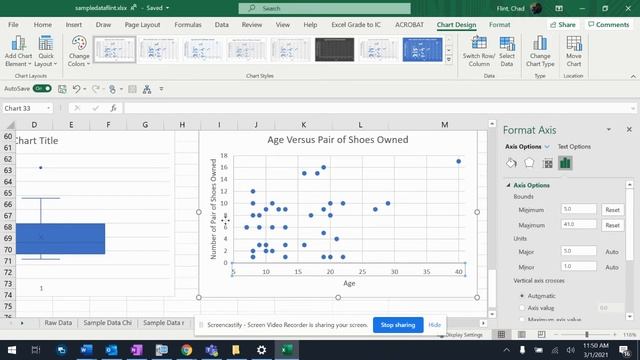Screen dimensions: 640x360
Task: Open Name Box dropdown arrow
Action: [x=48, y=108]
